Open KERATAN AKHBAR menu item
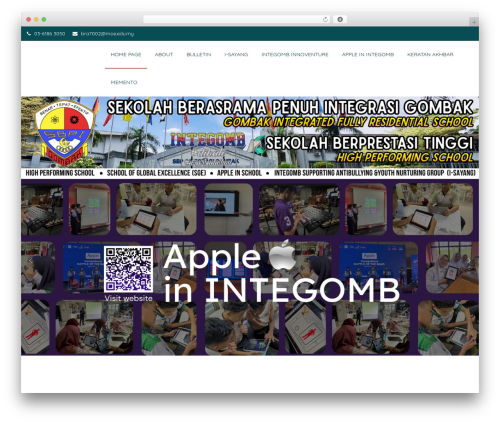The height and width of the screenshot is (423, 500). [x=430, y=54]
